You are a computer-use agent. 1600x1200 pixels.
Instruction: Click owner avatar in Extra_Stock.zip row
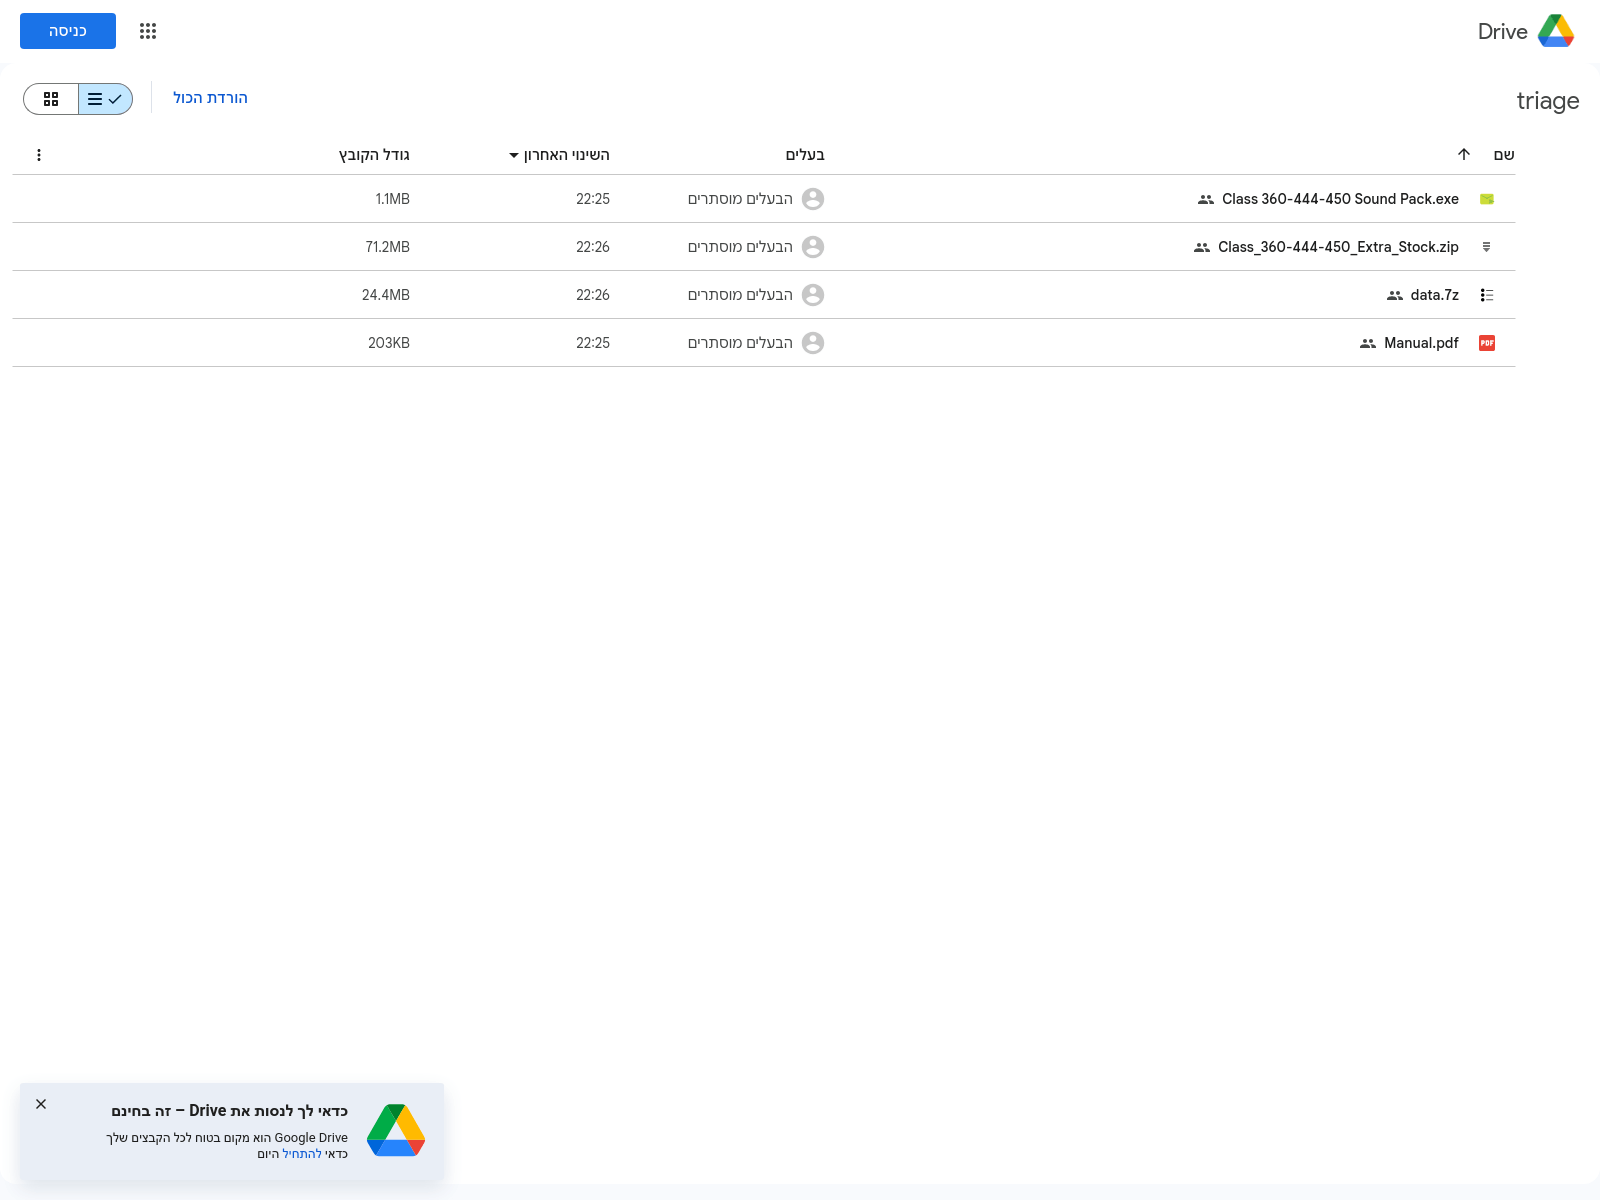point(813,247)
